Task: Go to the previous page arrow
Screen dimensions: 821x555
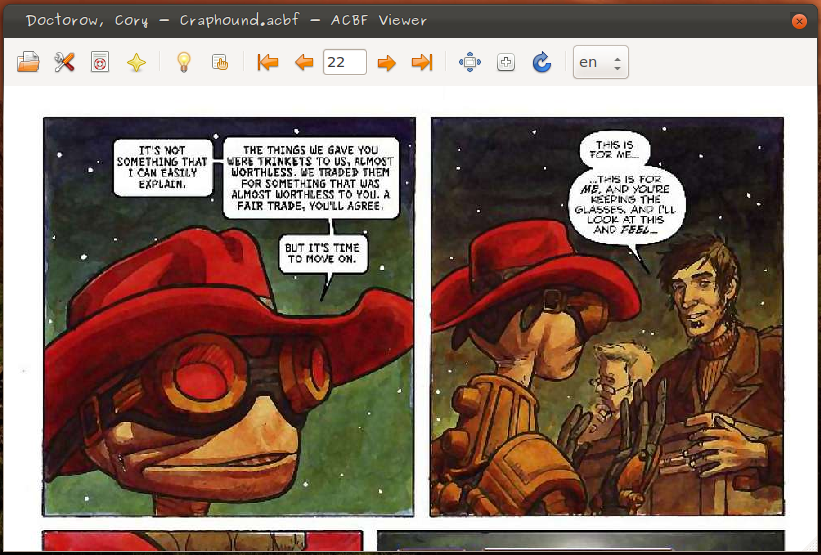Action: tap(304, 62)
